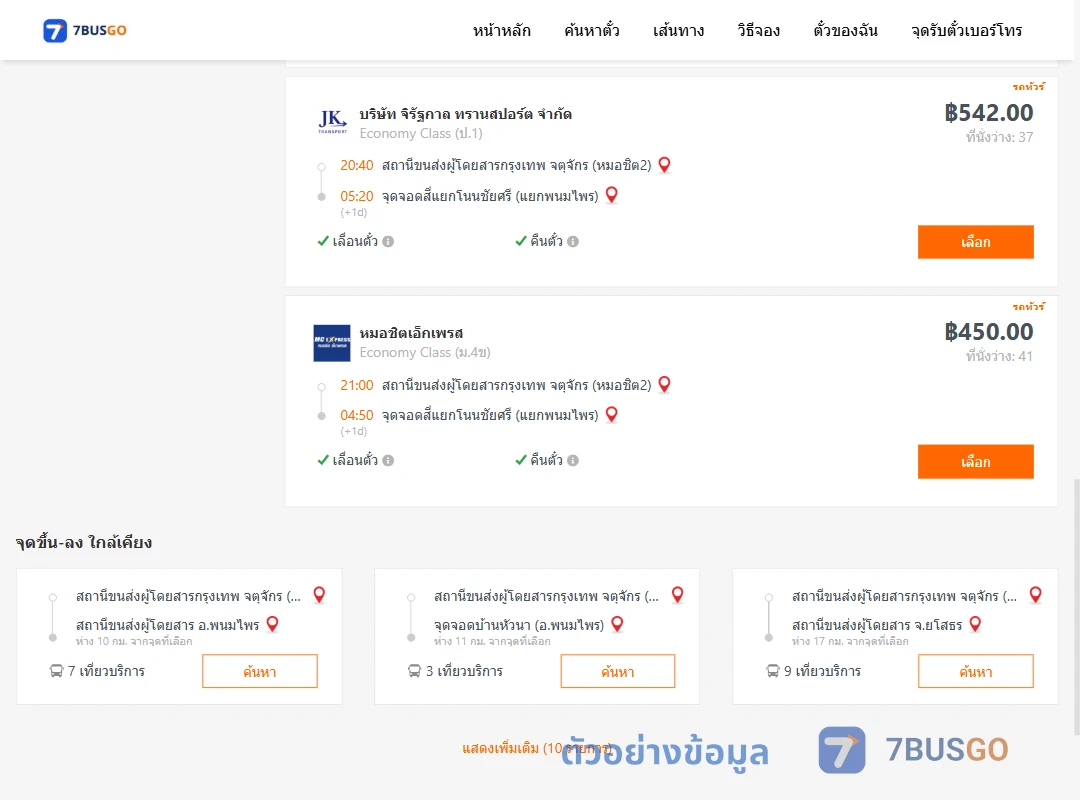This screenshot has height=800, width=1080.
Task: Click the 21:00 departure time
Action: coord(357,385)
